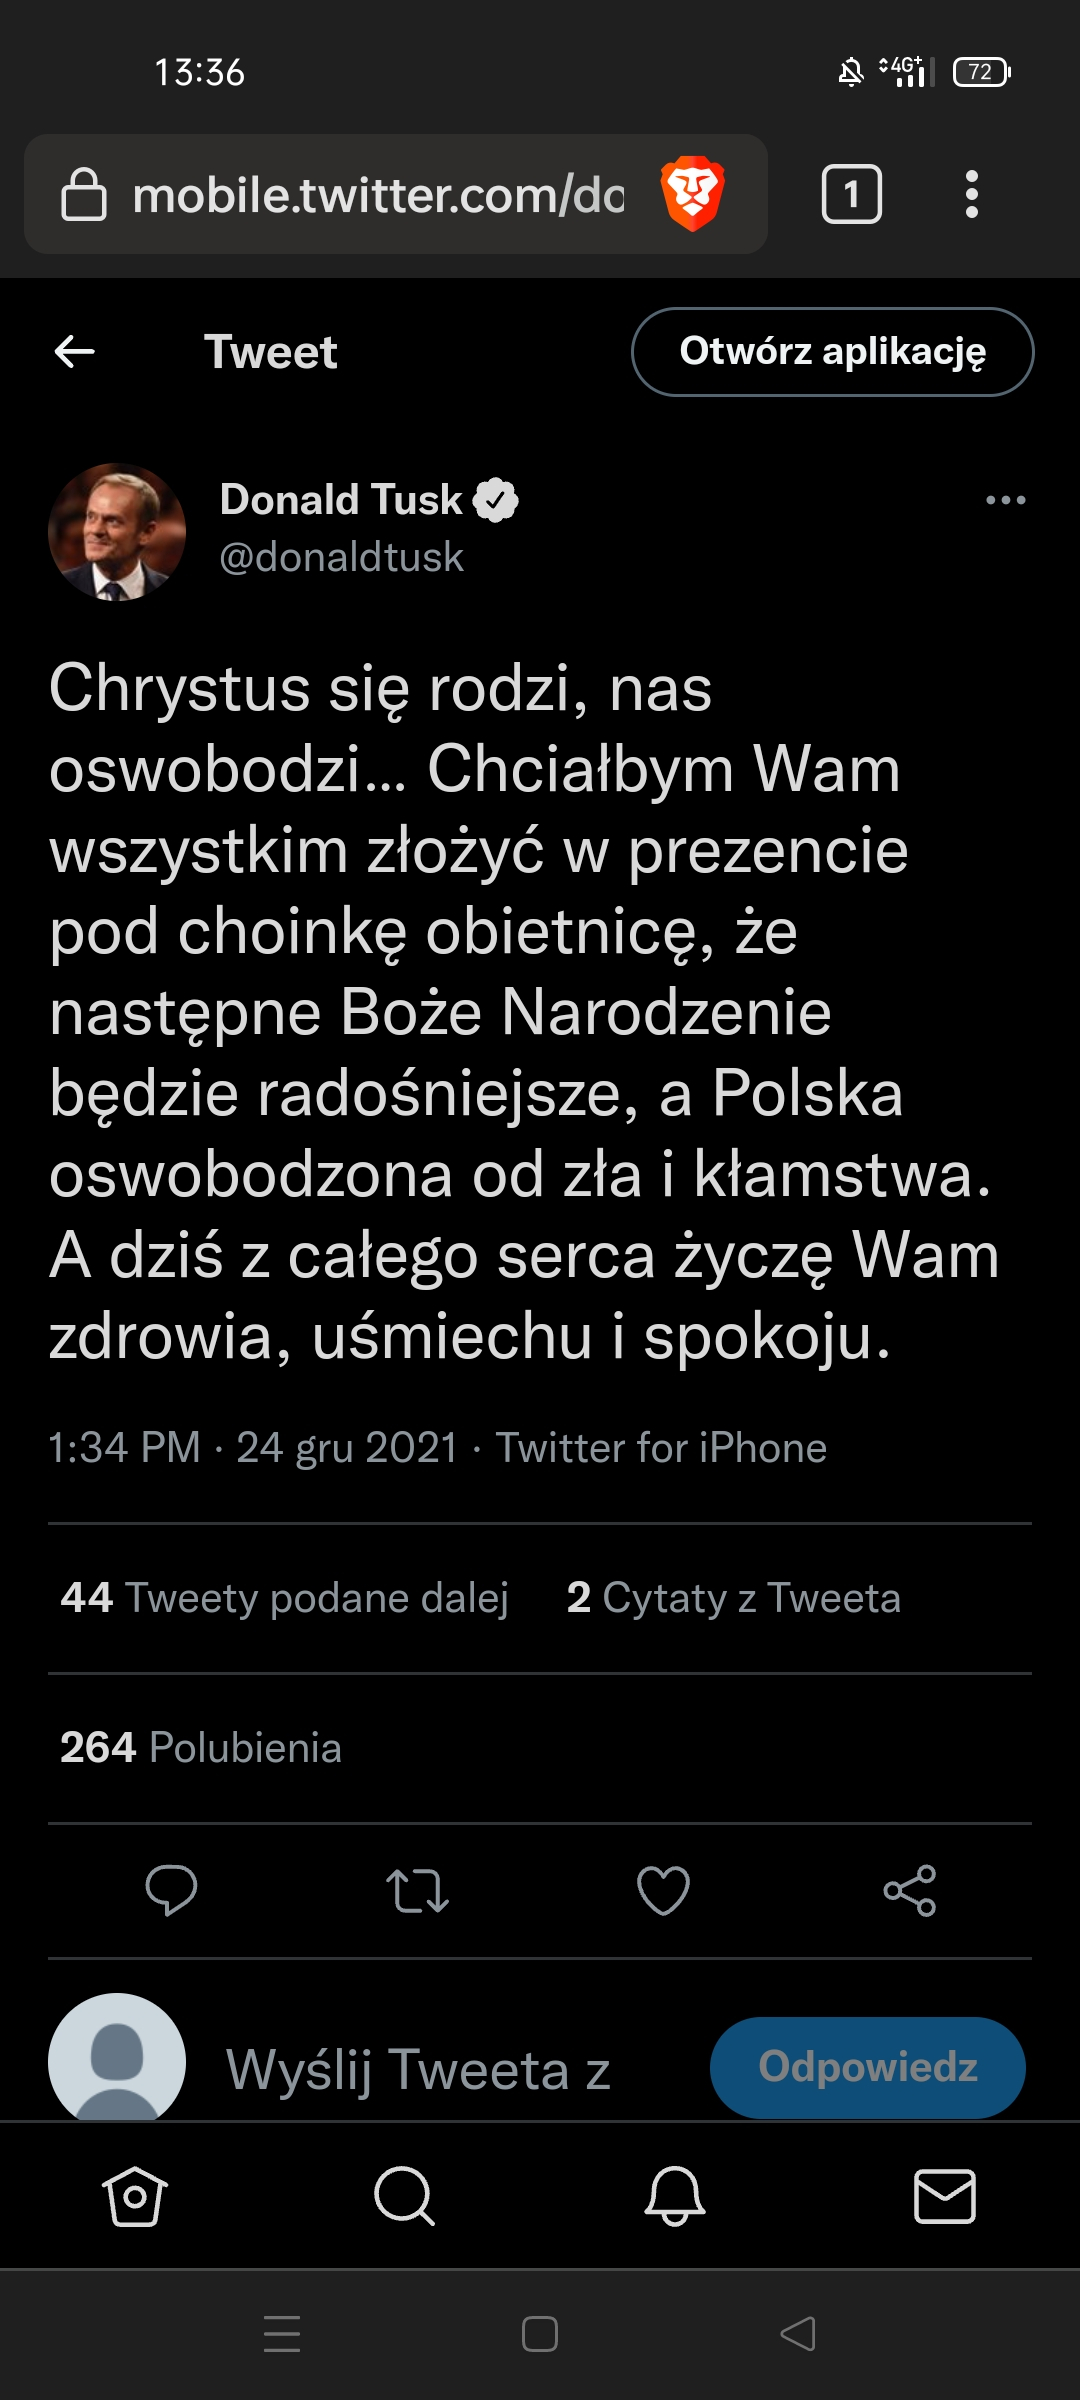Open the browser tab switcher
1080x2400 pixels.
tap(851, 194)
